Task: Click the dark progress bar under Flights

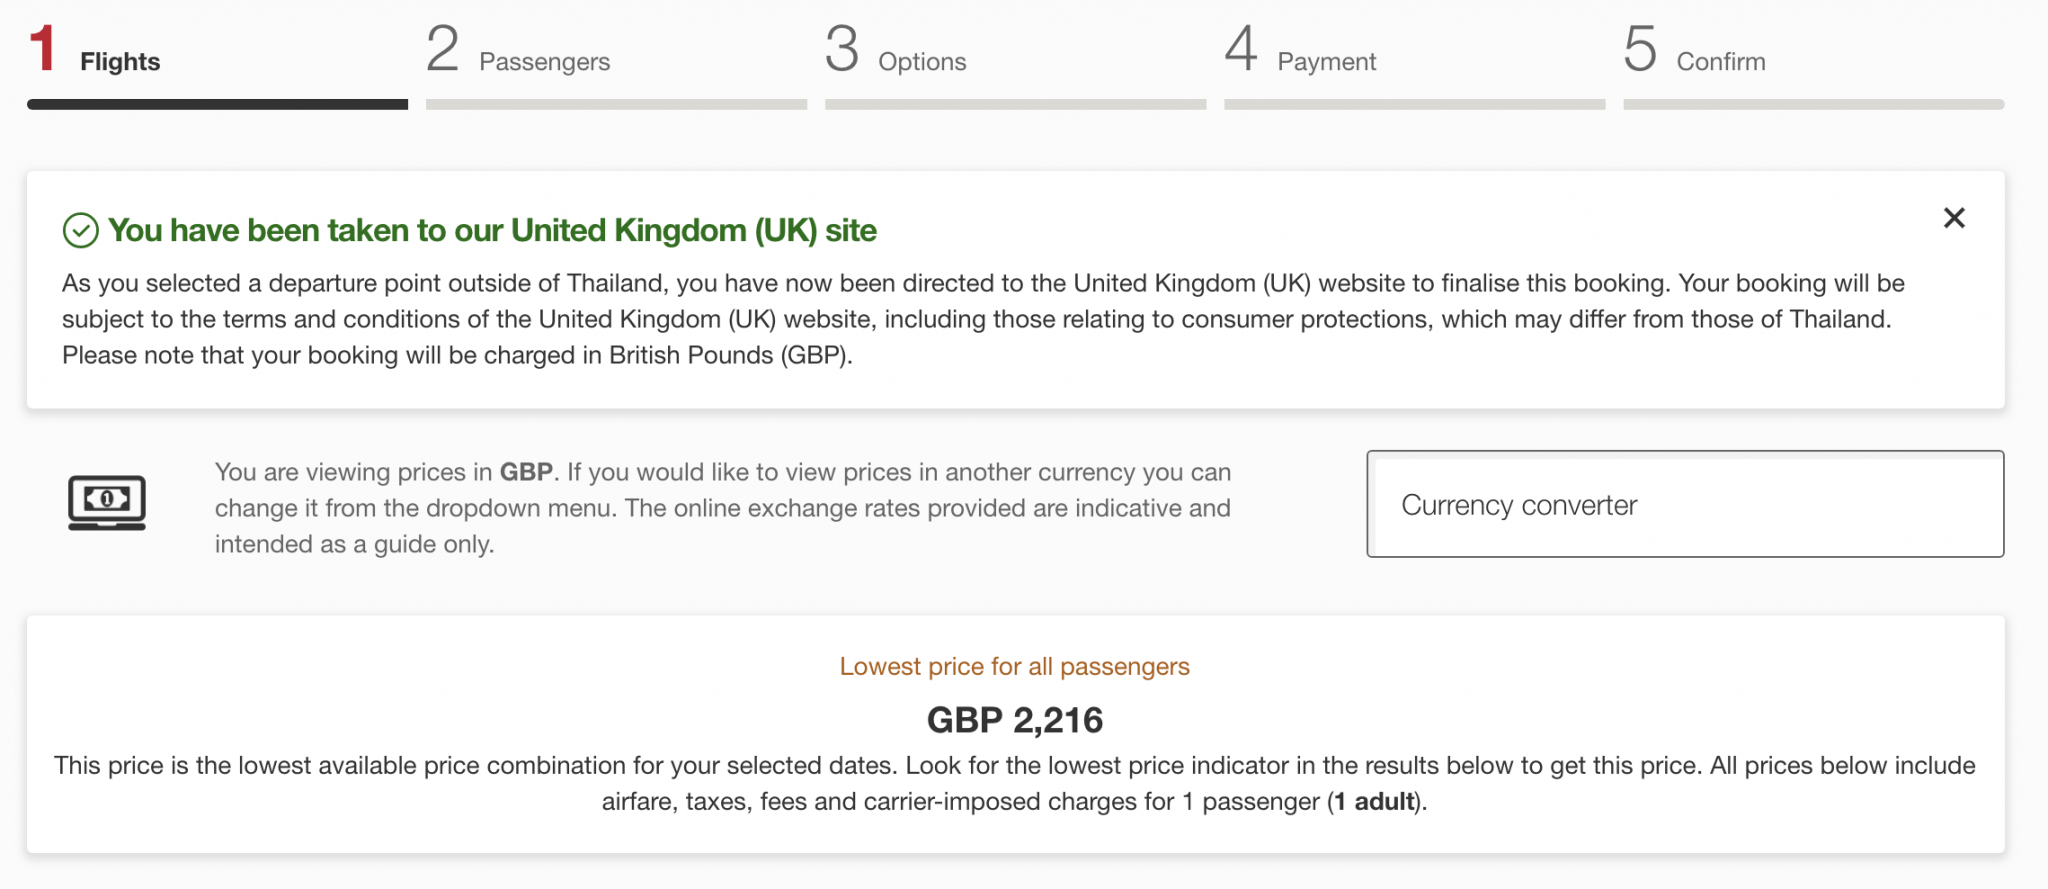Action: click(x=217, y=104)
